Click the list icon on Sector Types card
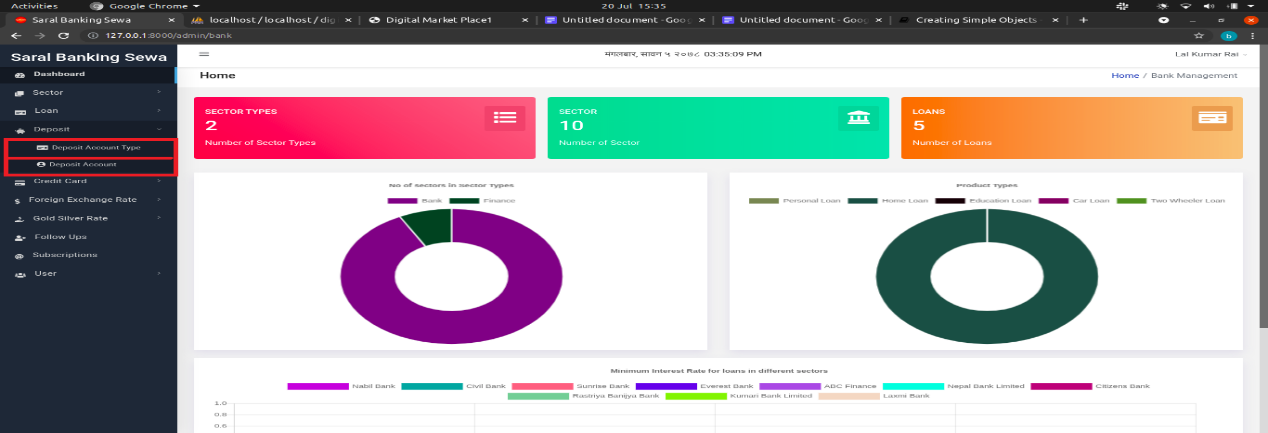Screen dimensions: 1268x433 [x=505, y=118]
